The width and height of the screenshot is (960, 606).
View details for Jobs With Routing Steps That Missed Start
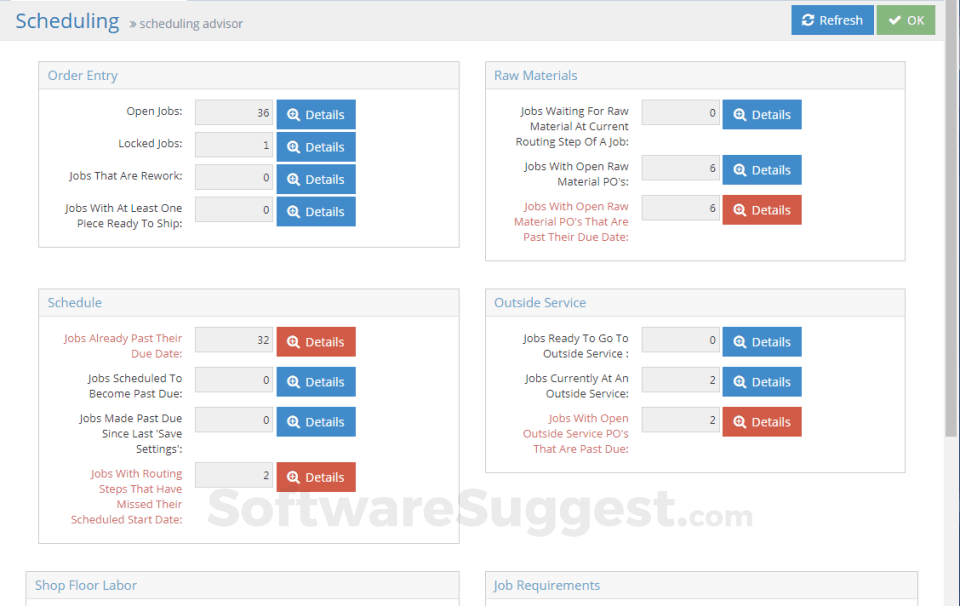tap(316, 477)
